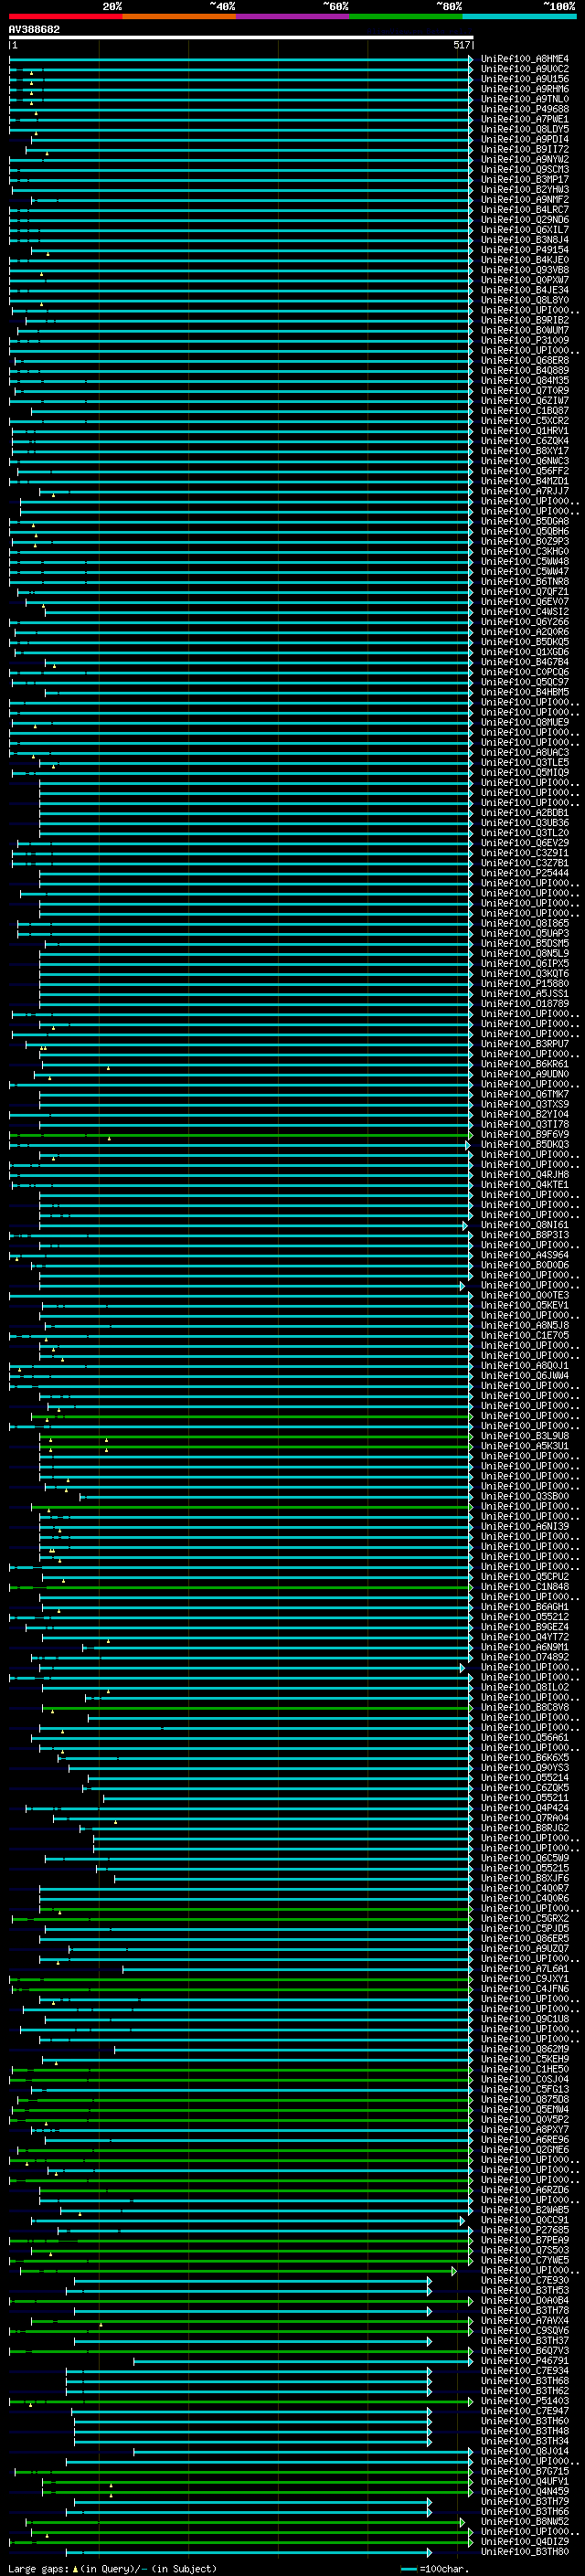Select hit label UniRef100_B9II72
The height and width of the screenshot is (2576, 585).
(x=525, y=149)
